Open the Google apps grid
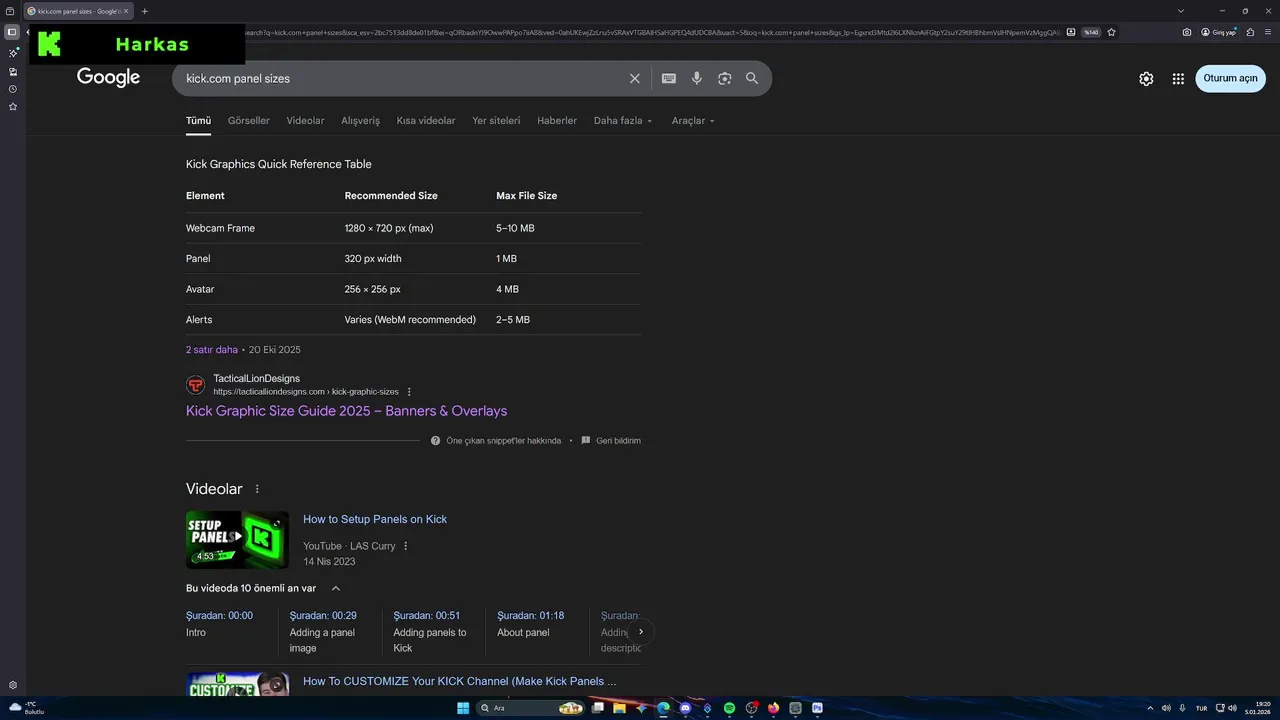This screenshot has width=1280, height=720. [1178, 79]
